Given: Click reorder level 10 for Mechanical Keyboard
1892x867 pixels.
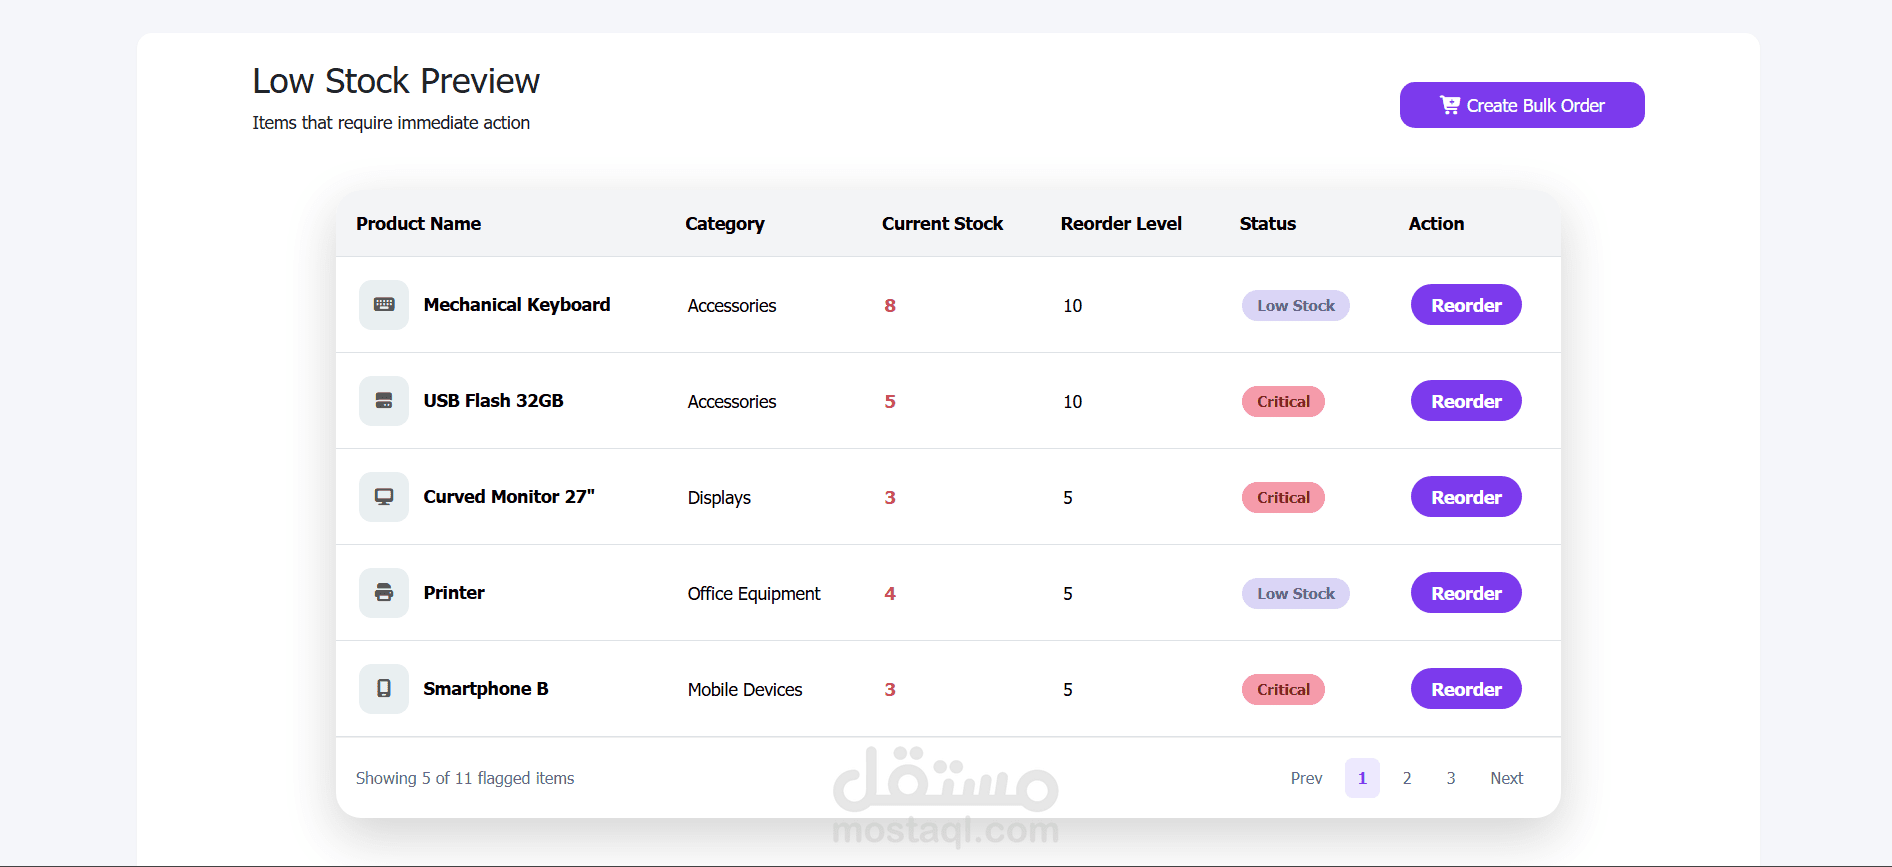Looking at the screenshot, I should coord(1073,306).
